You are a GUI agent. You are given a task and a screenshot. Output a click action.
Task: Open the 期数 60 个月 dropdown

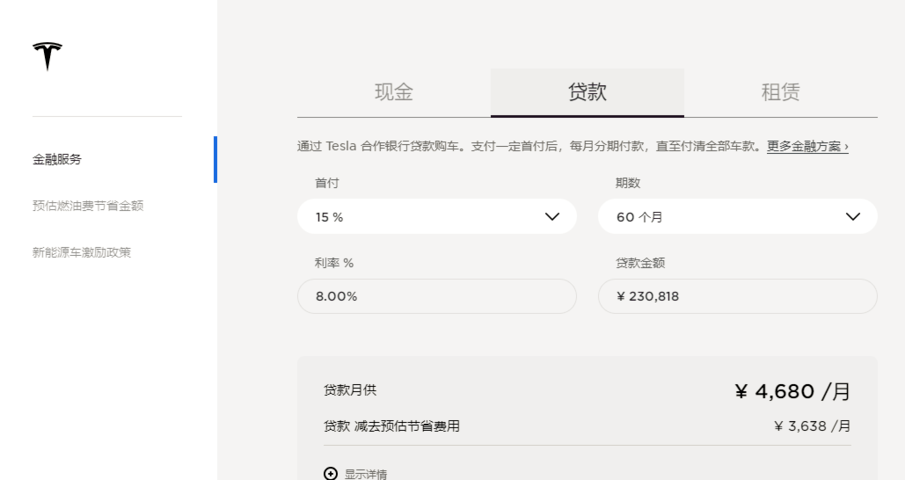click(737, 216)
